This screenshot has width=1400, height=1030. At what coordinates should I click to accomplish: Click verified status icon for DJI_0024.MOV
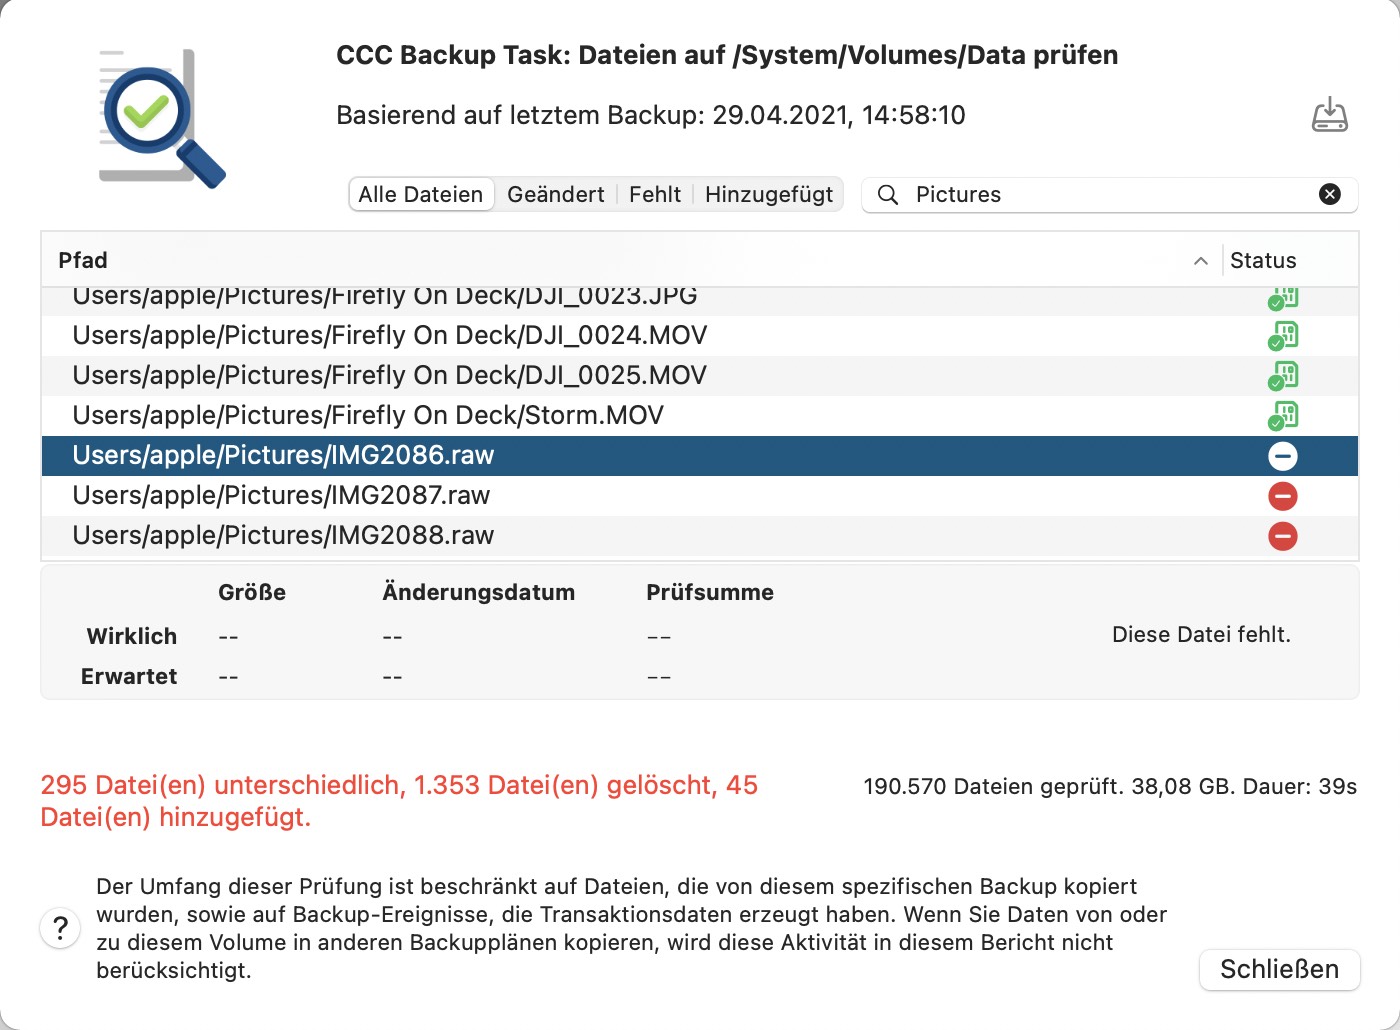pyautogui.click(x=1283, y=335)
